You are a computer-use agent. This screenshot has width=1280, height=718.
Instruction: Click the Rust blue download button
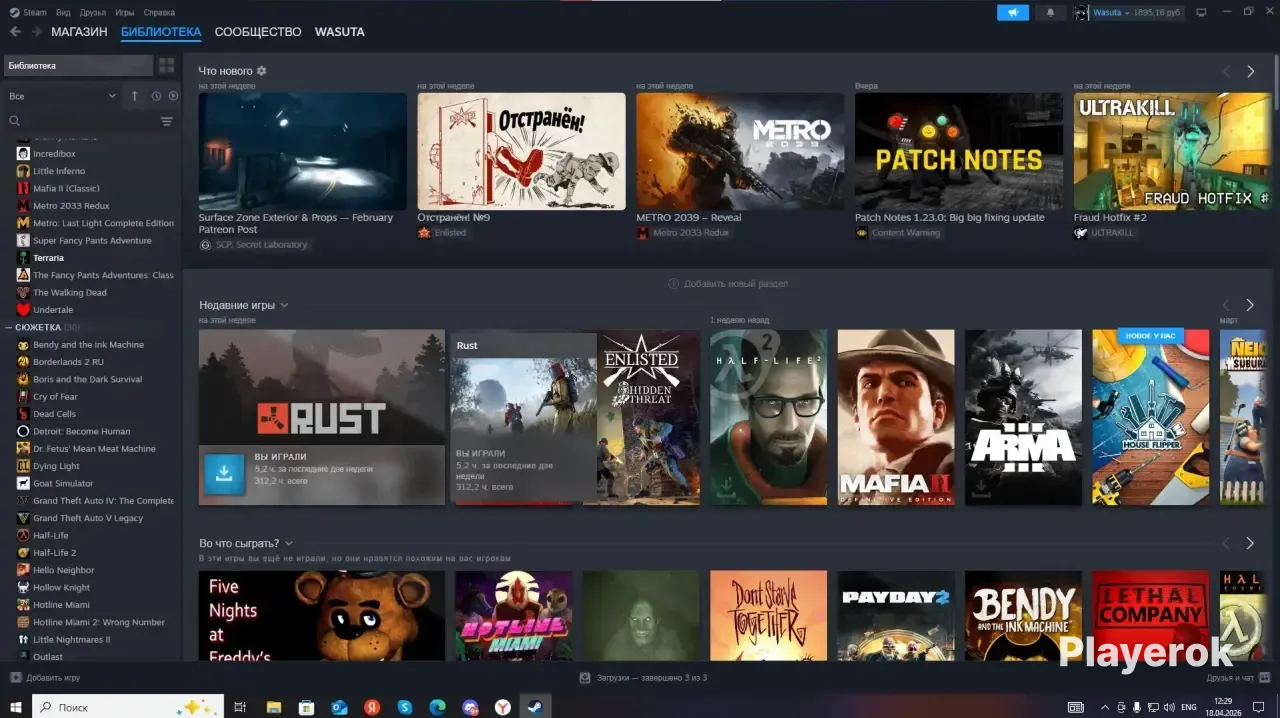point(224,474)
